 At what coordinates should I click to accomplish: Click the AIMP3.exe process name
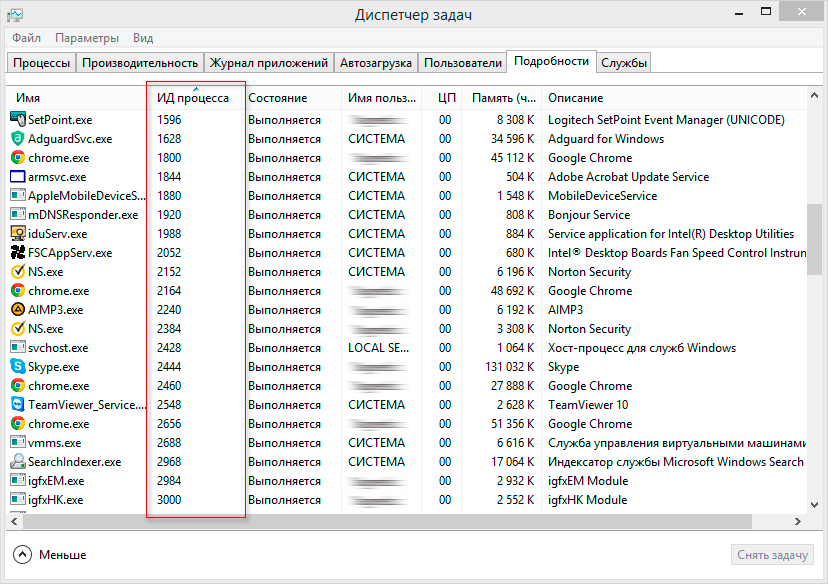click(x=55, y=309)
